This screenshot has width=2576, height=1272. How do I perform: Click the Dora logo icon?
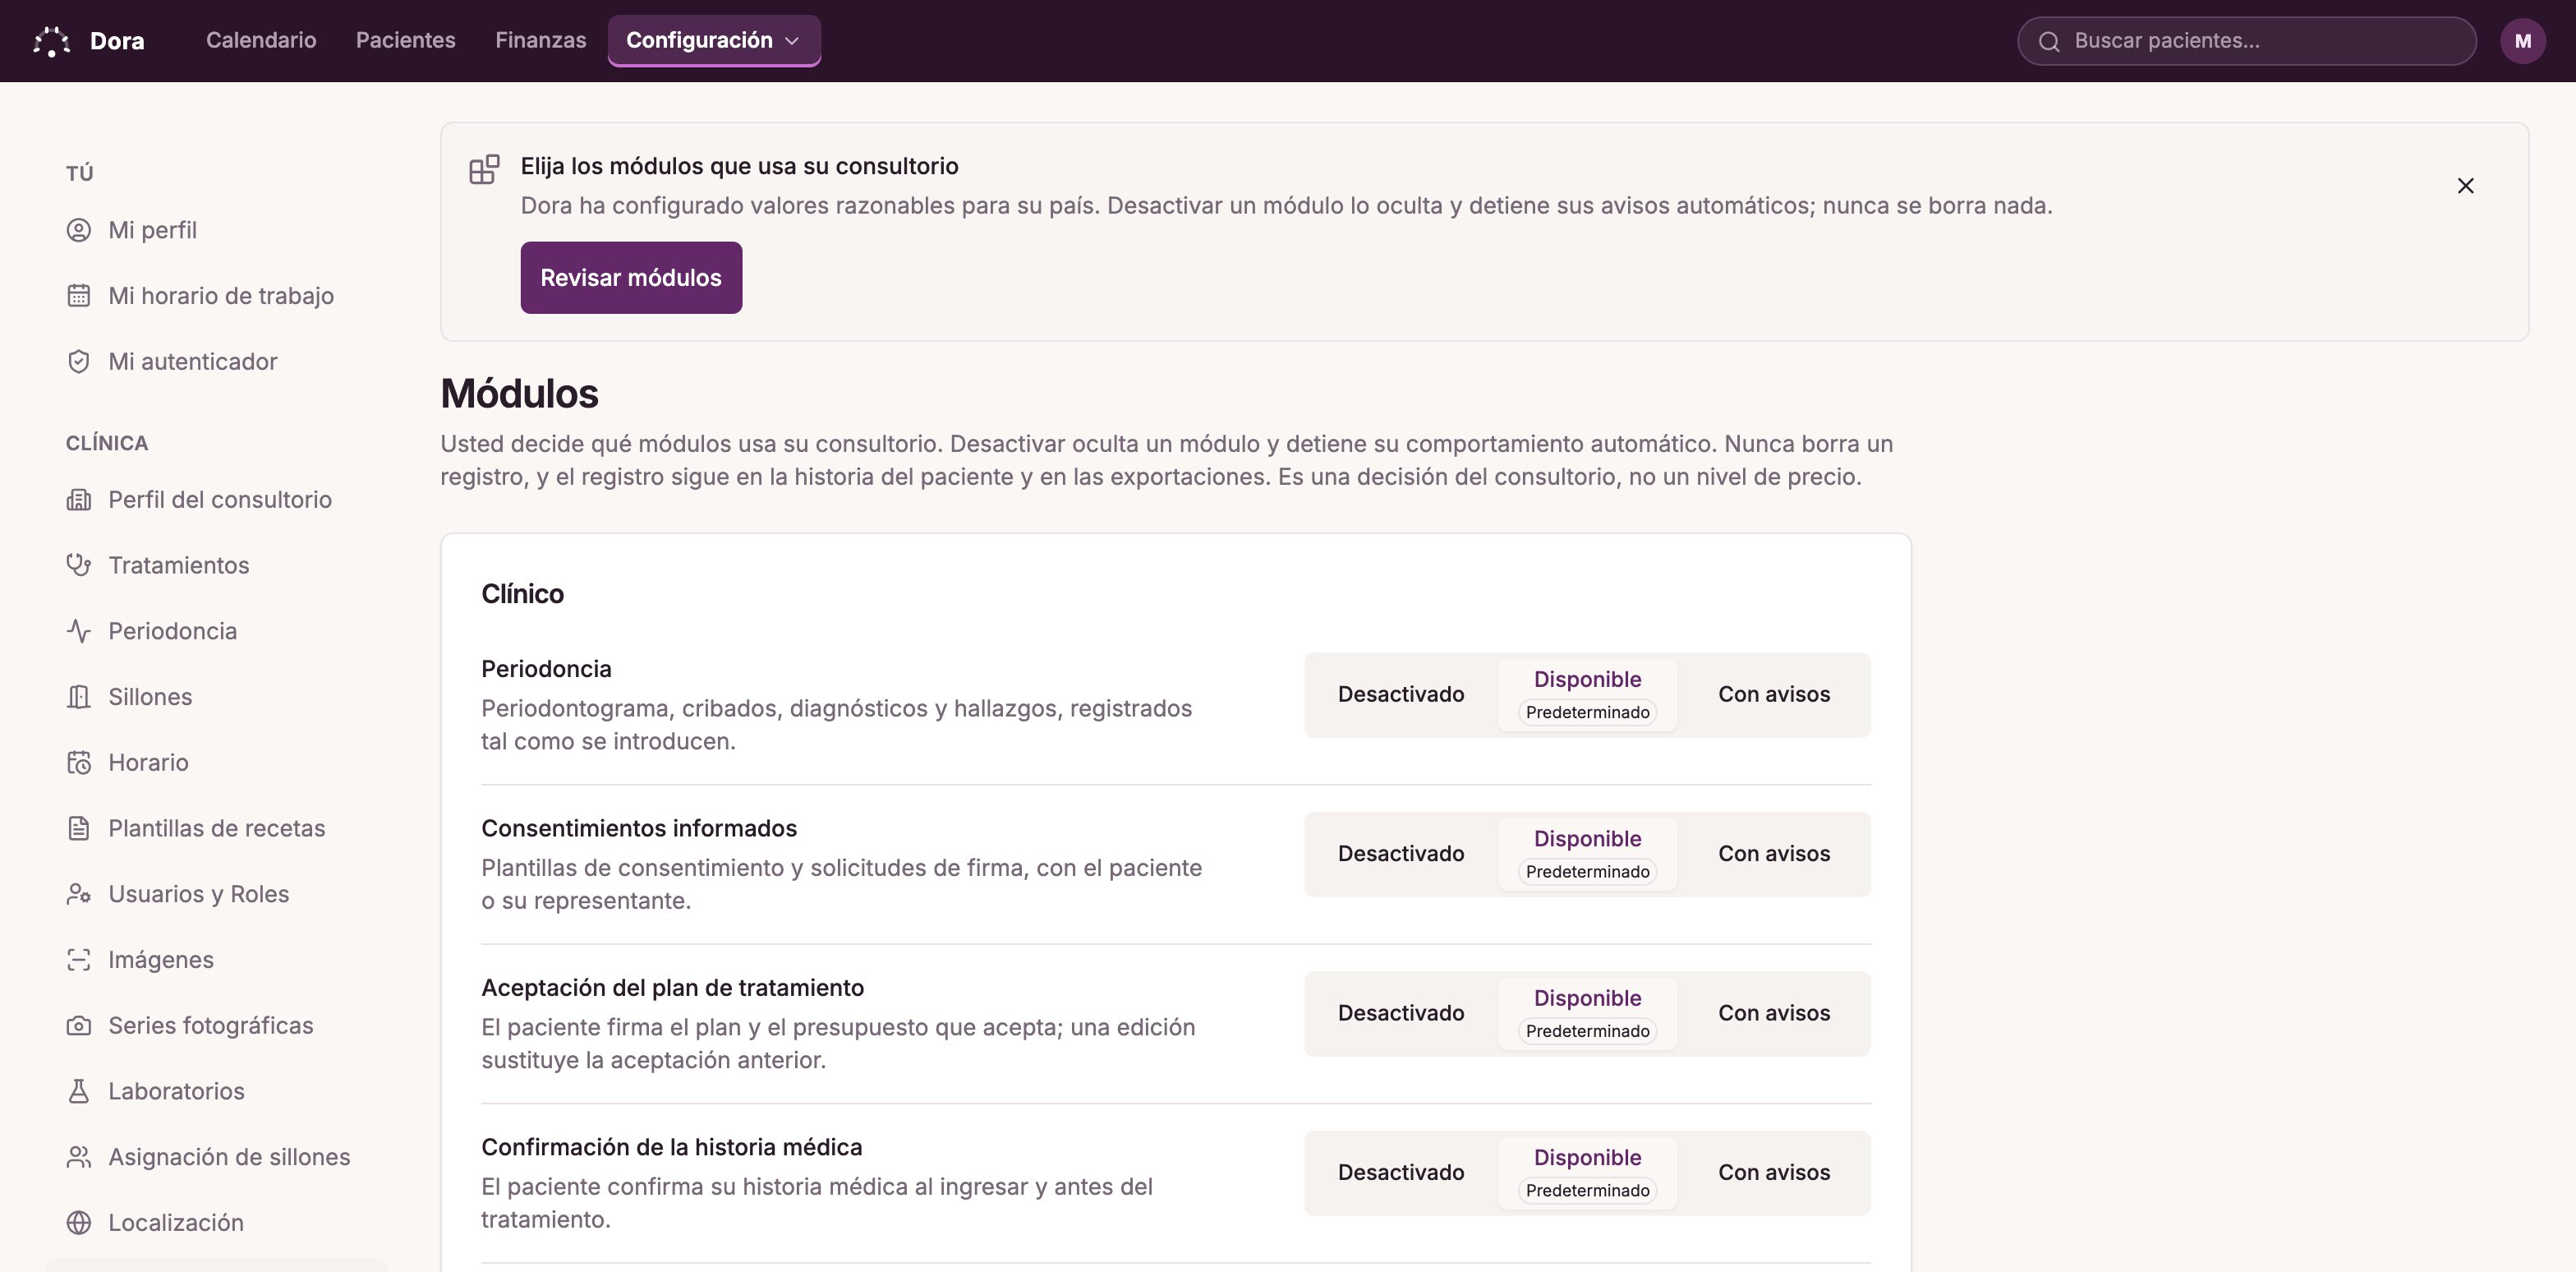(x=51, y=41)
